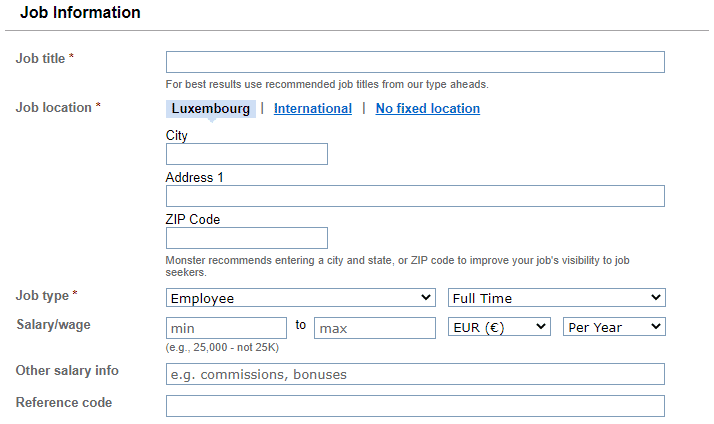Click the Reference code input field
This screenshot has width=714, height=424.
(415, 406)
